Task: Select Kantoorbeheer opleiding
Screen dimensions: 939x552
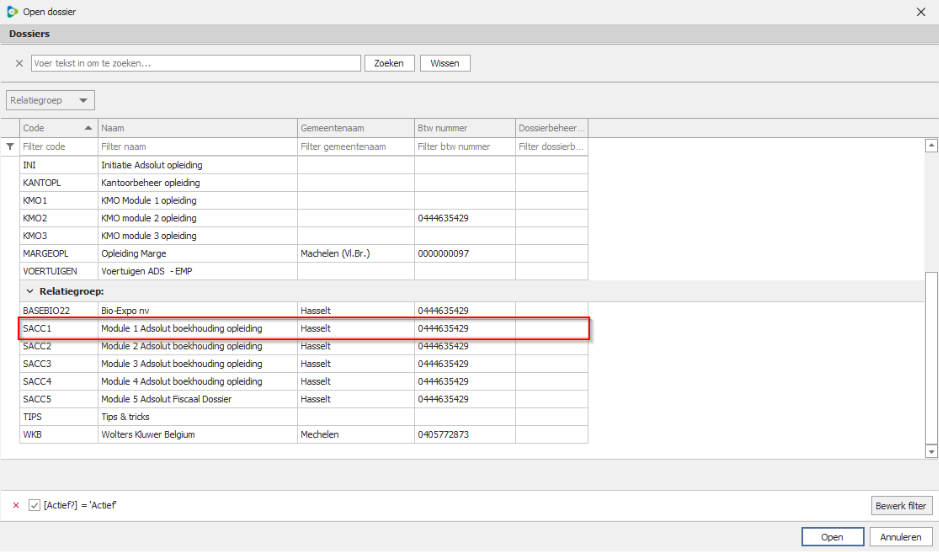Action: [150, 183]
